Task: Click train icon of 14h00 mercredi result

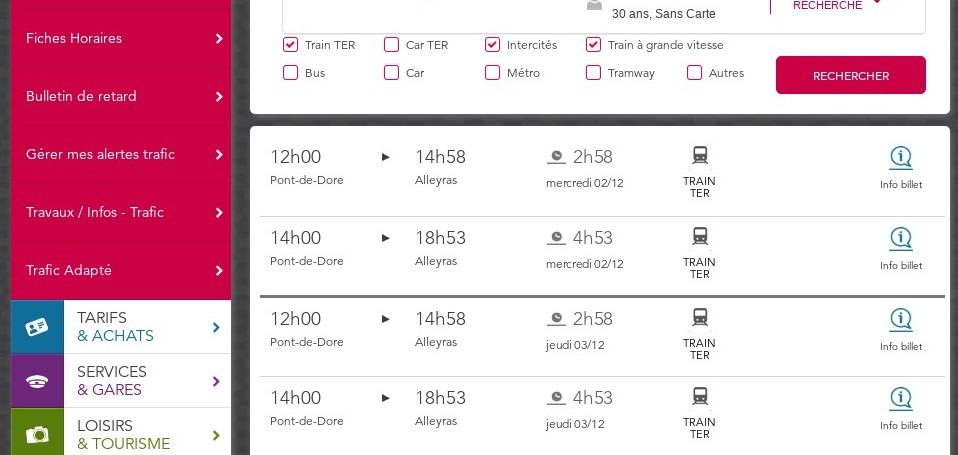Action: coord(700,236)
